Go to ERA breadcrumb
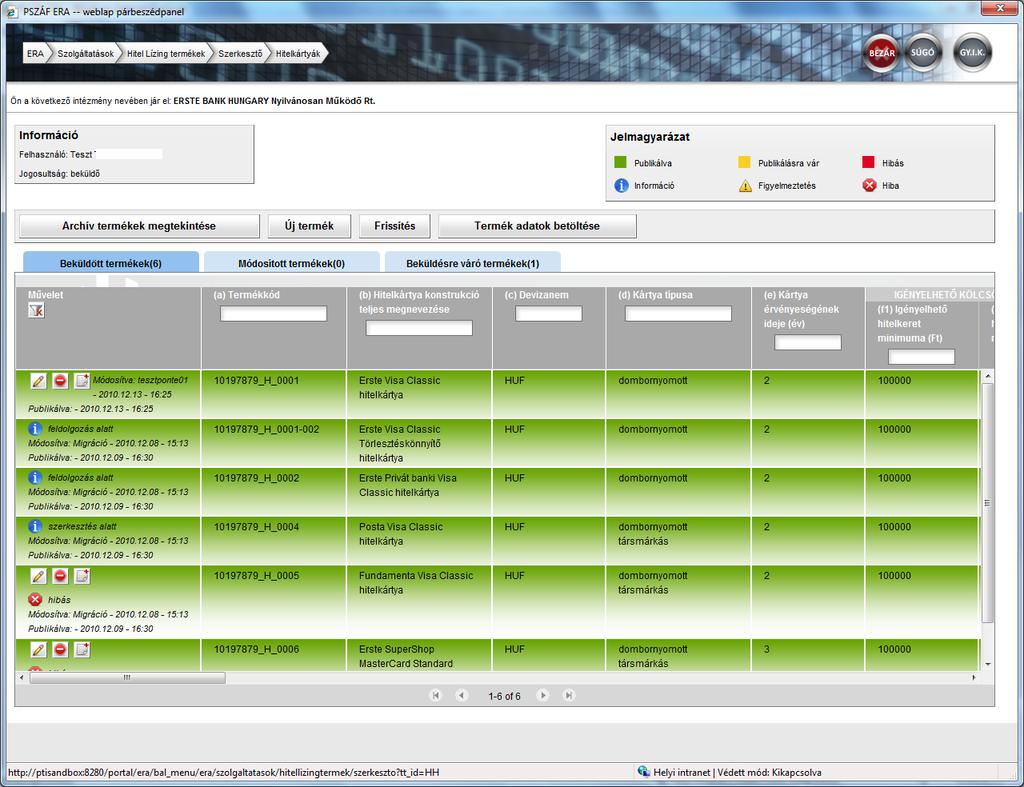The height and width of the screenshot is (787, 1024). coord(35,54)
